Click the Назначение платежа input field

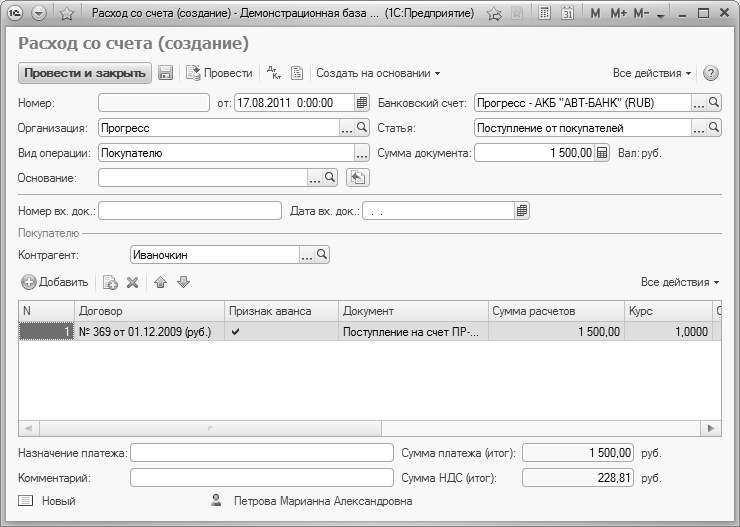262,453
